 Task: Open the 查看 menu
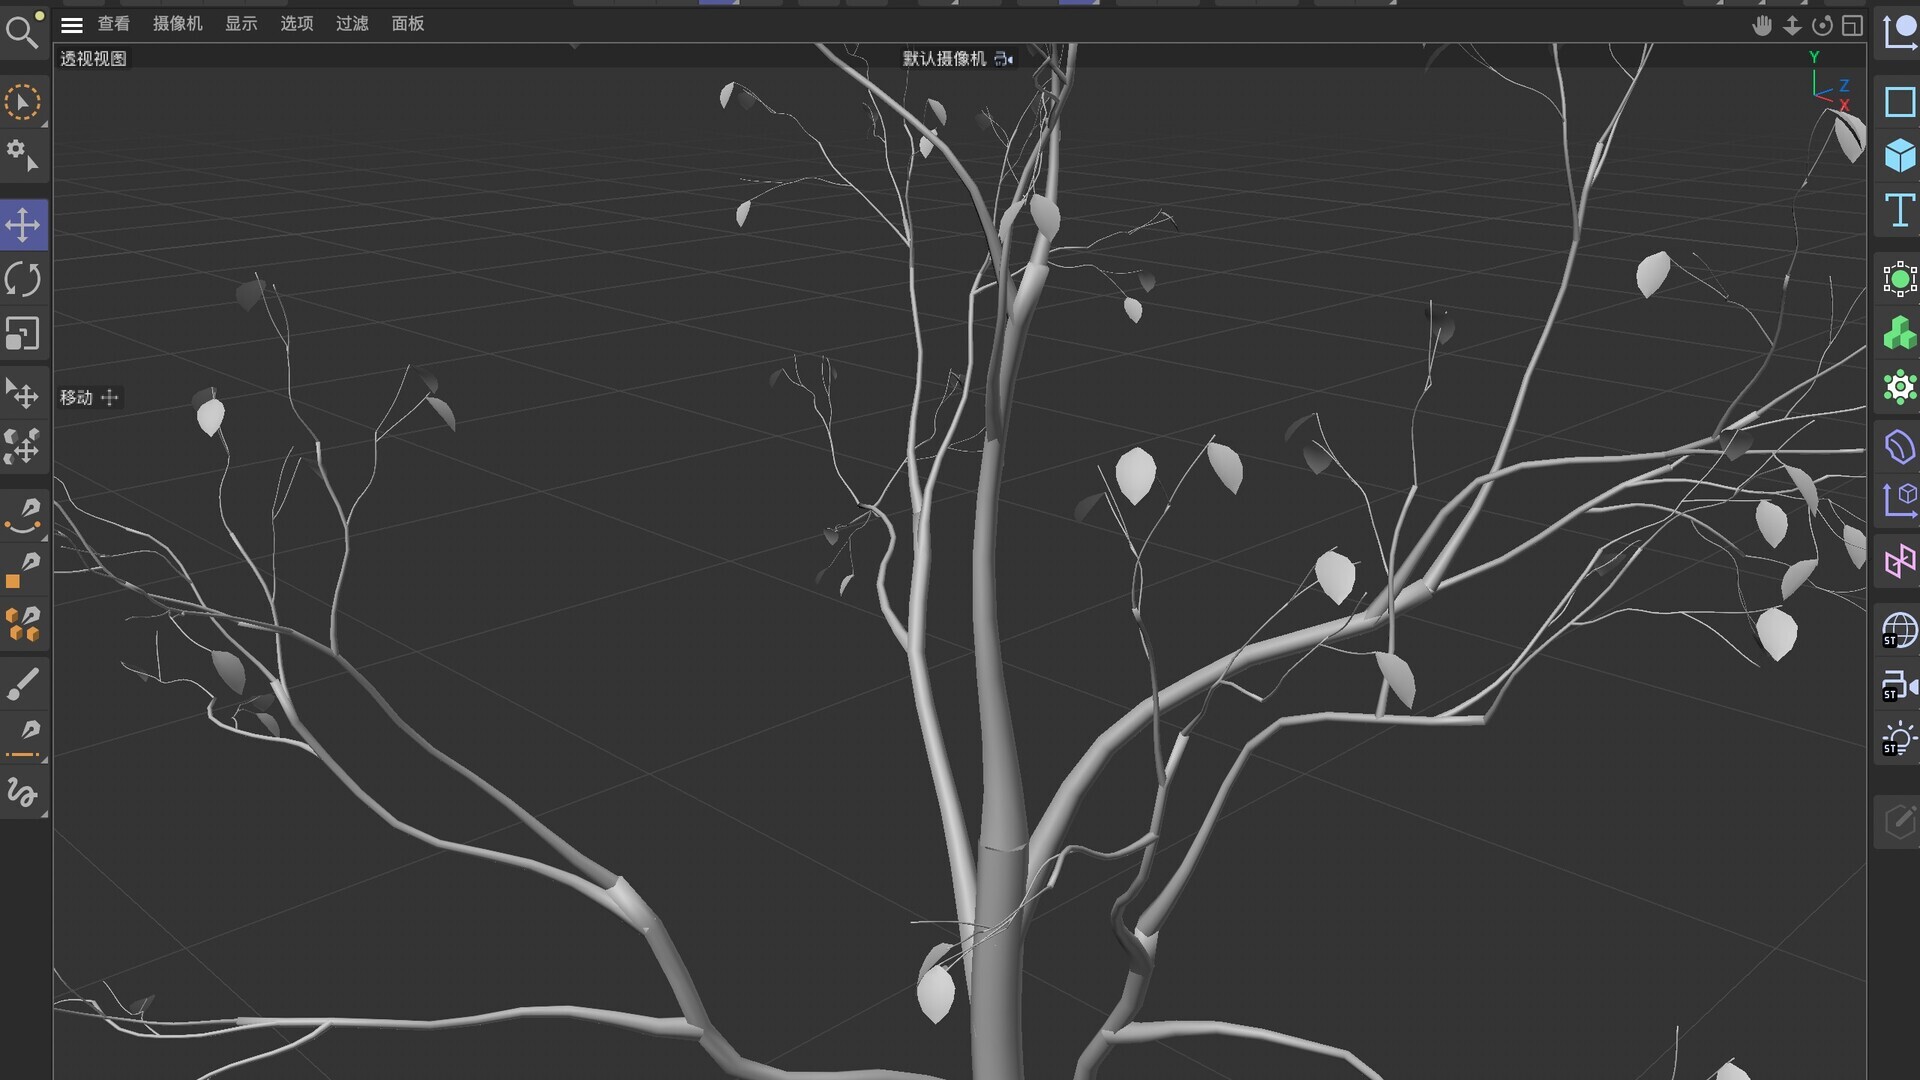(113, 23)
